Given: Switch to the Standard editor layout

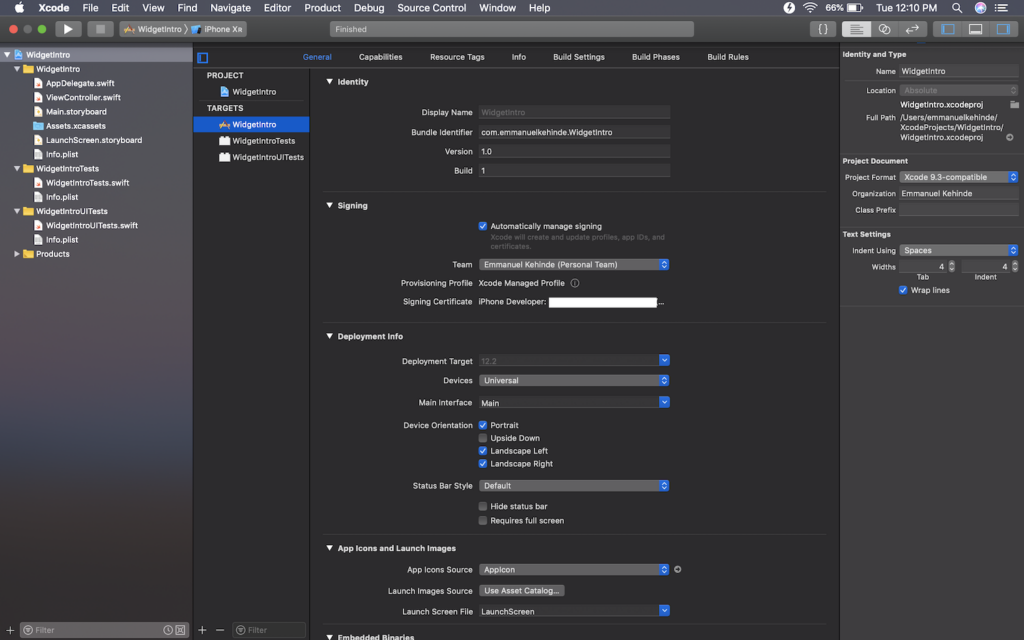Looking at the screenshot, I should click(856, 29).
